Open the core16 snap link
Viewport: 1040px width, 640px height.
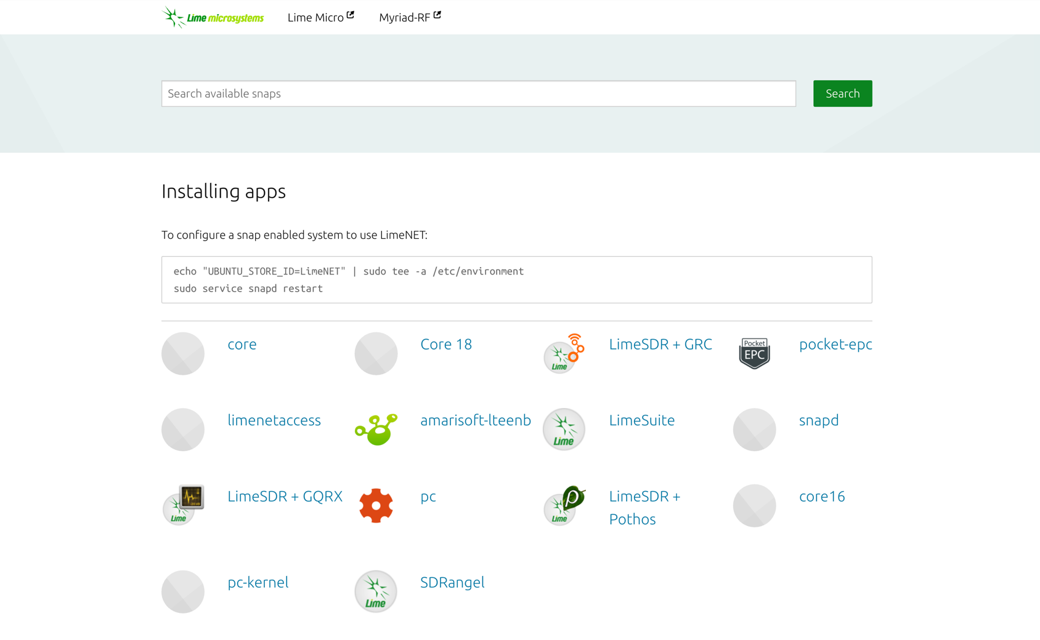(822, 497)
